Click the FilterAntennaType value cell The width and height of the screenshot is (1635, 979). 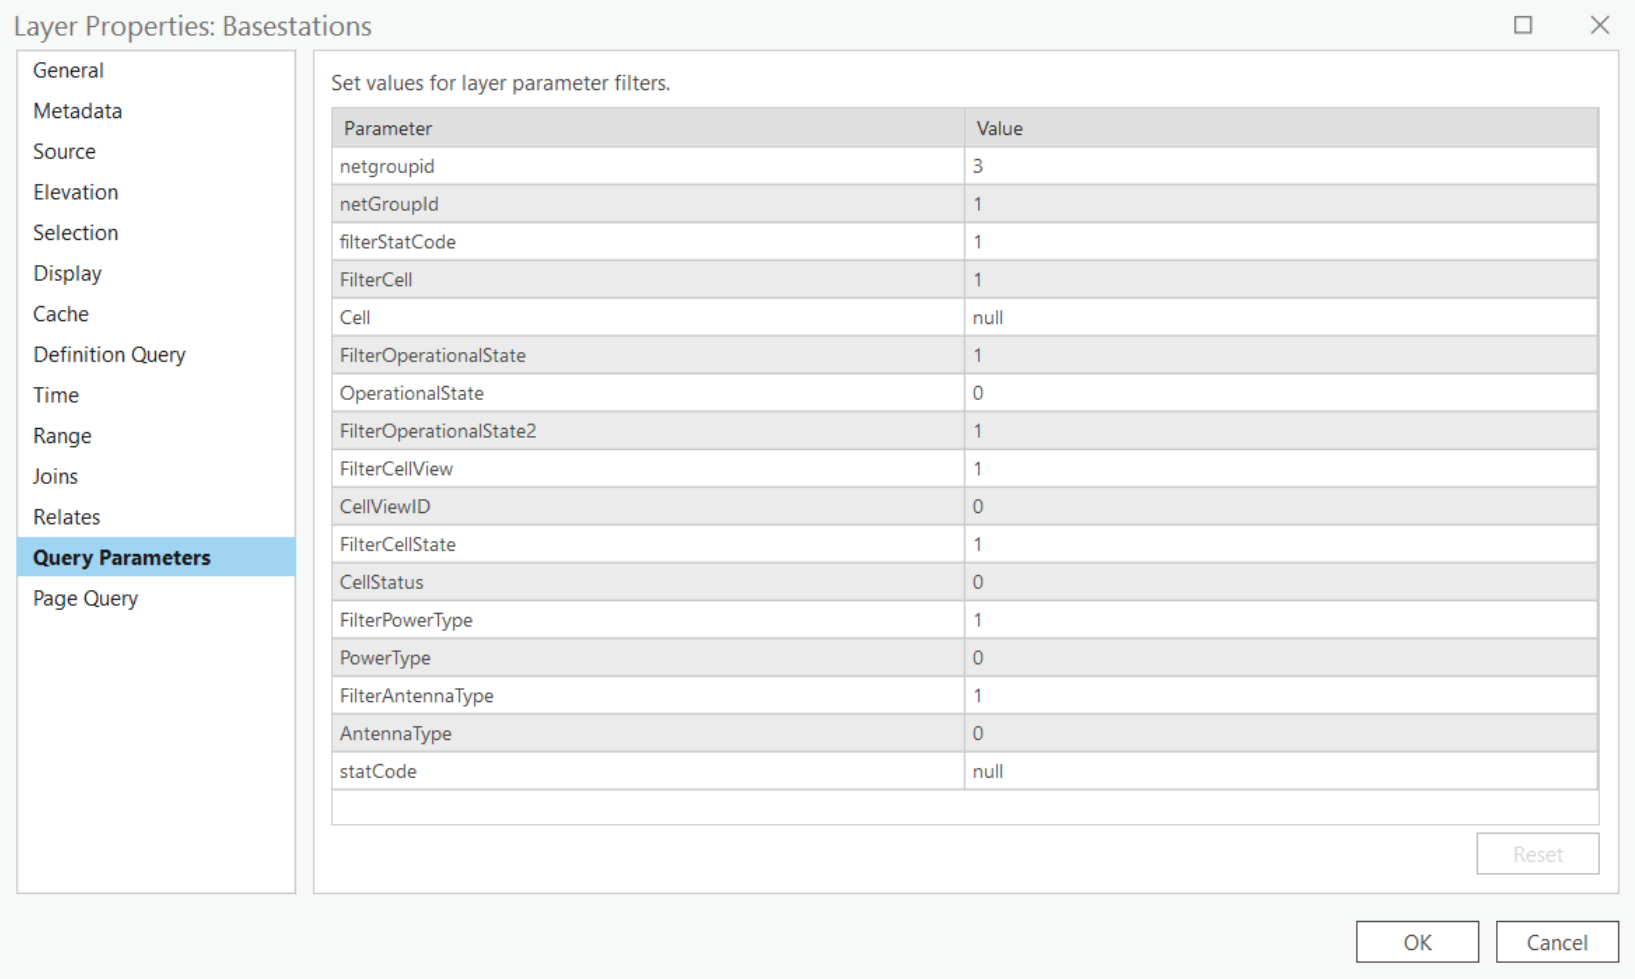[x=1280, y=696]
